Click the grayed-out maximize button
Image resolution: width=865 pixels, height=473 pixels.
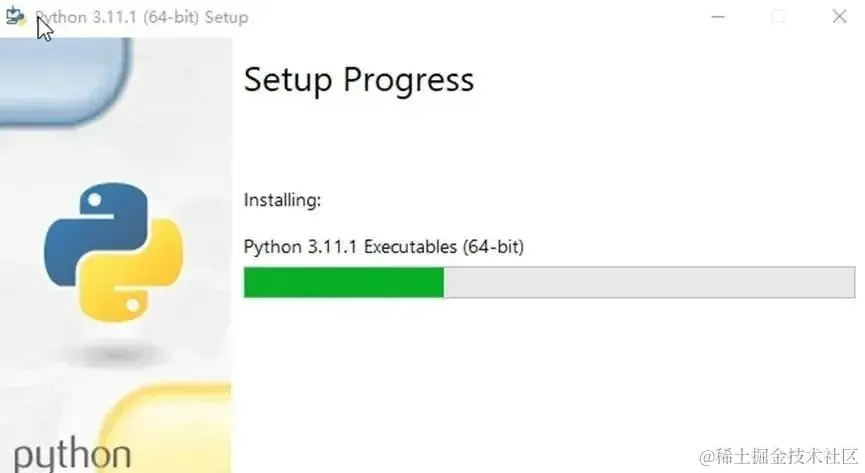click(778, 17)
